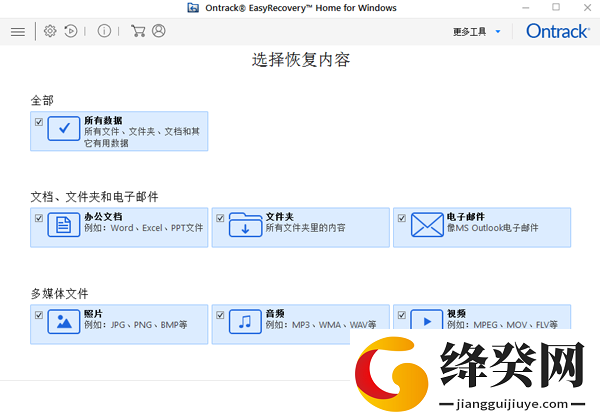Click the 电子邮件 envelope icon

coord(427,225)
